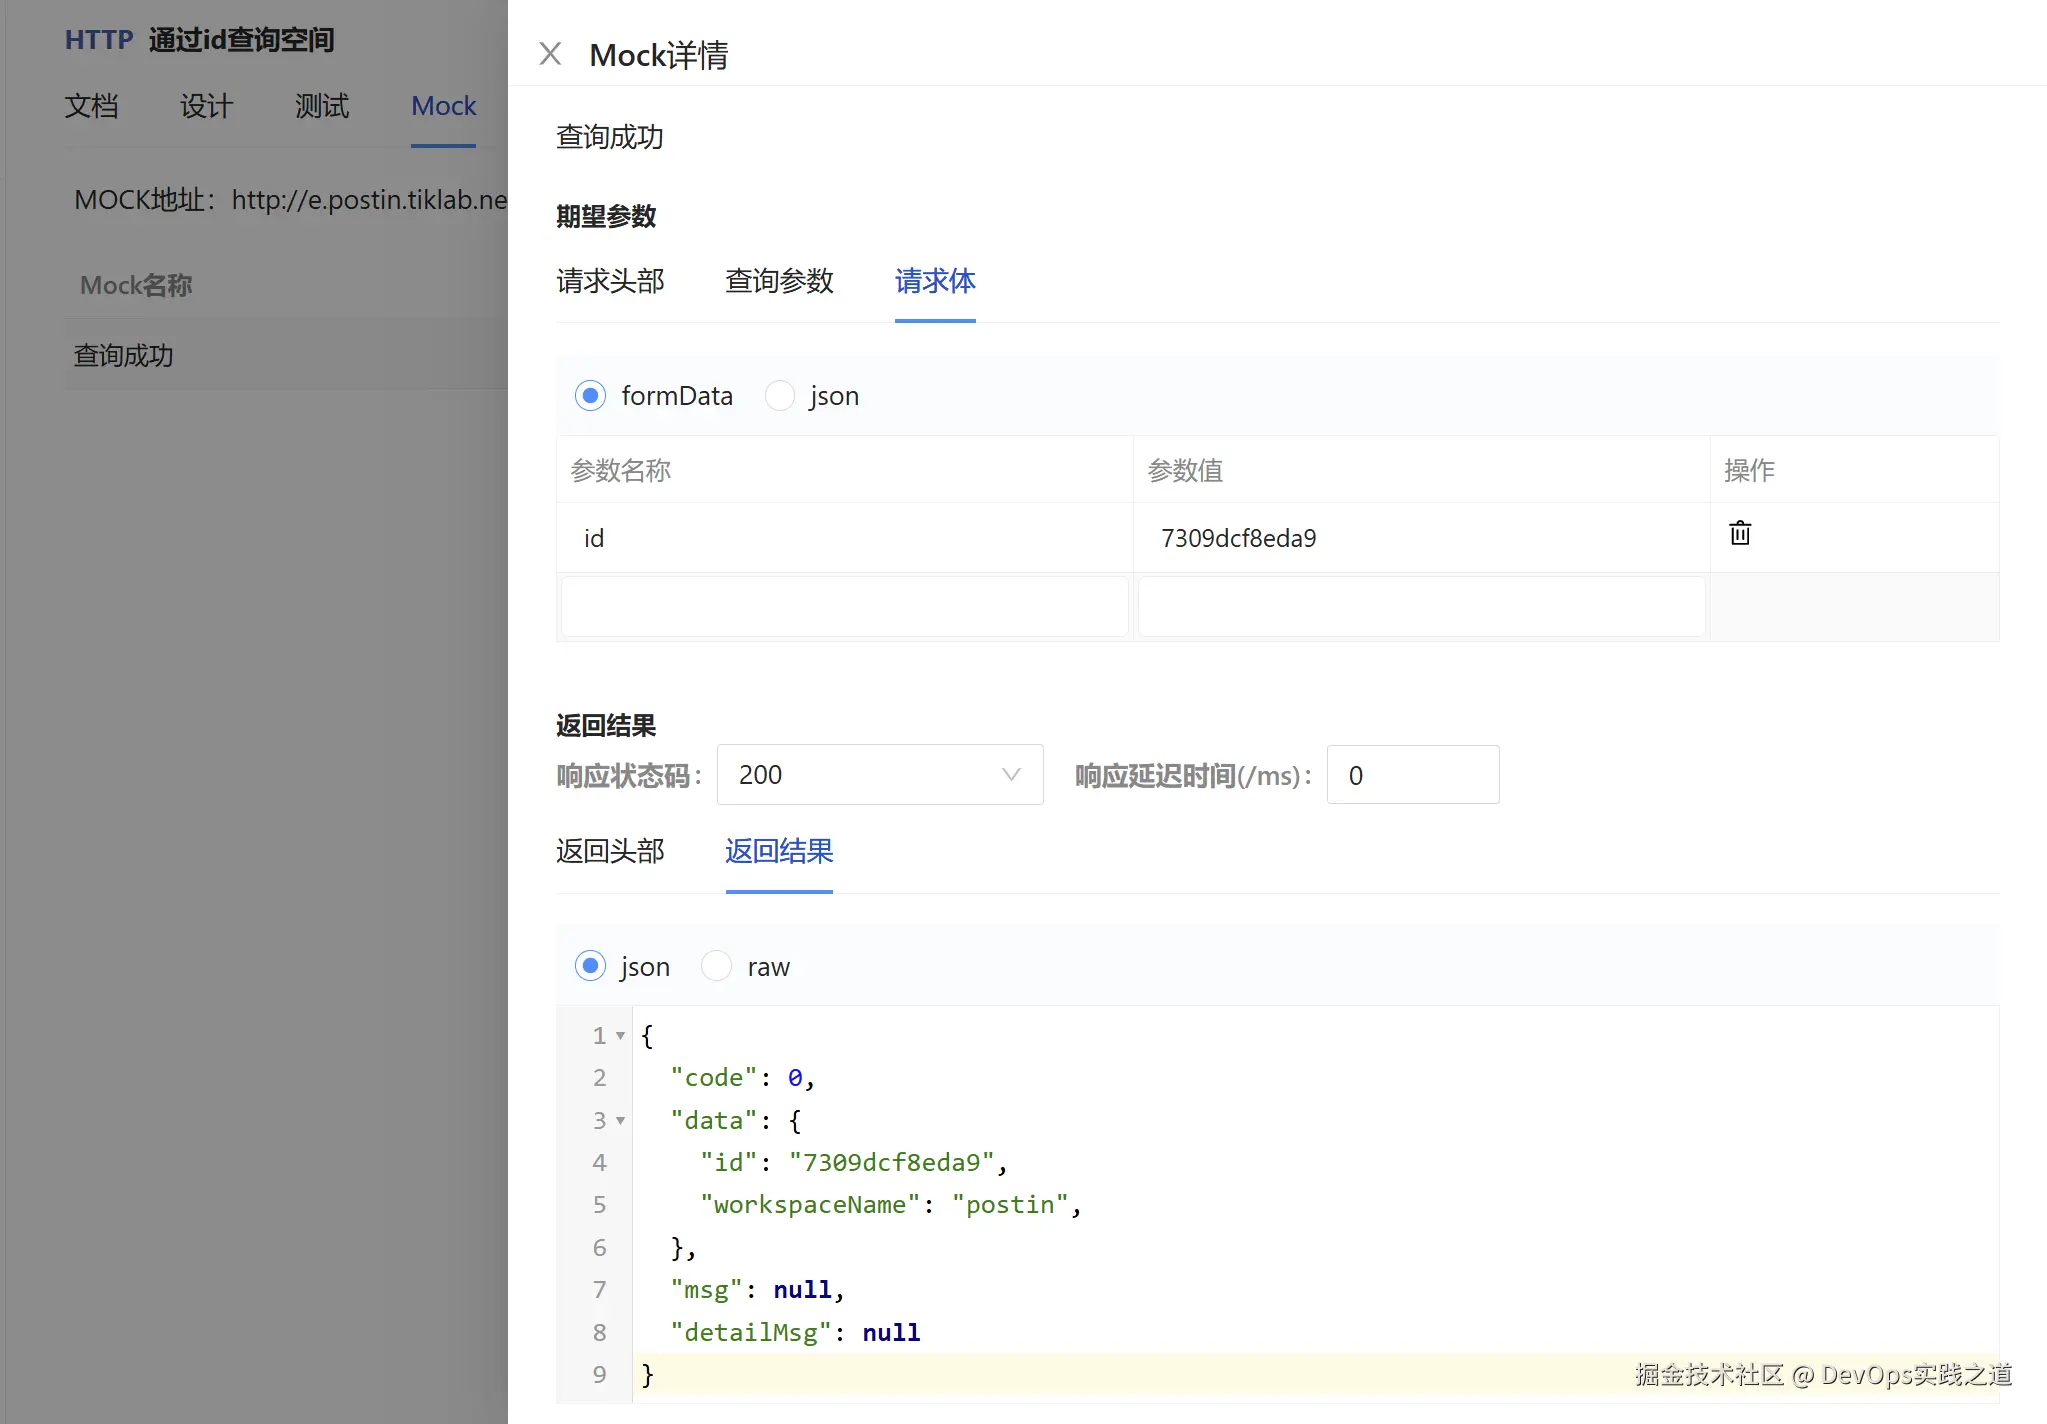The image size is (2047, 1424).
Task: Select the formData radio button
Action: click(x=590, y=396)
